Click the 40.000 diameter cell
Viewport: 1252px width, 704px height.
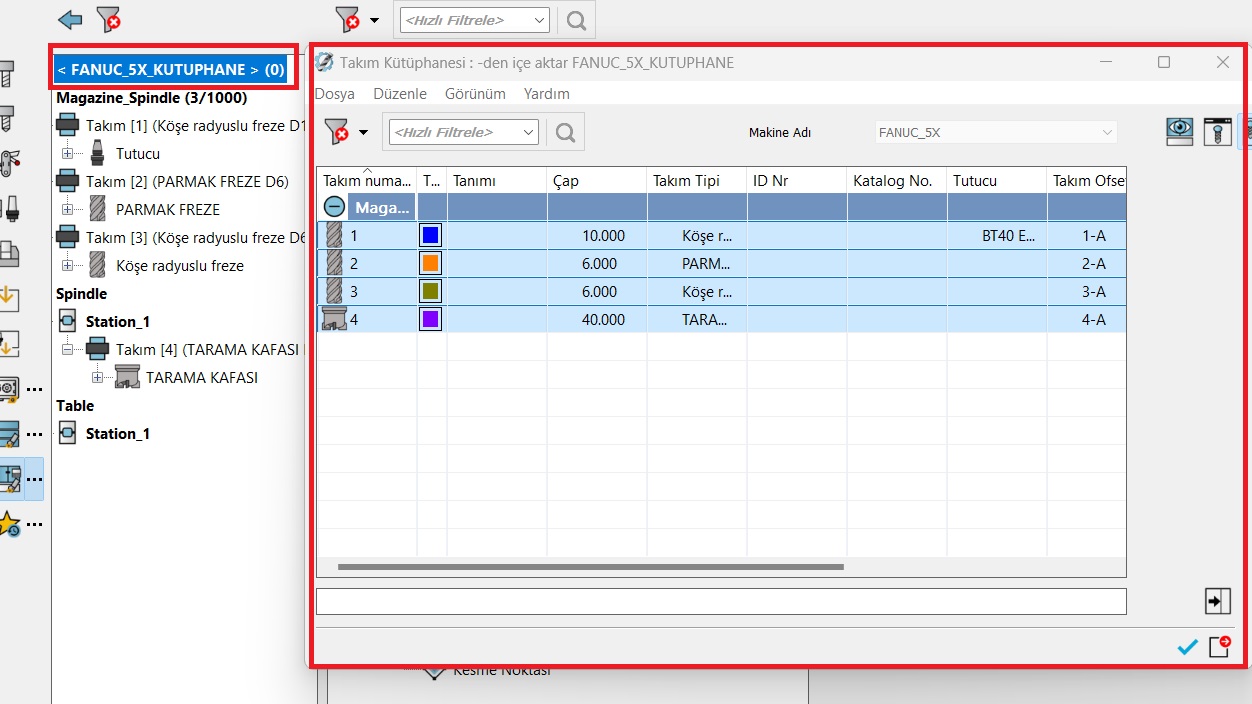(x=597, y=320)
